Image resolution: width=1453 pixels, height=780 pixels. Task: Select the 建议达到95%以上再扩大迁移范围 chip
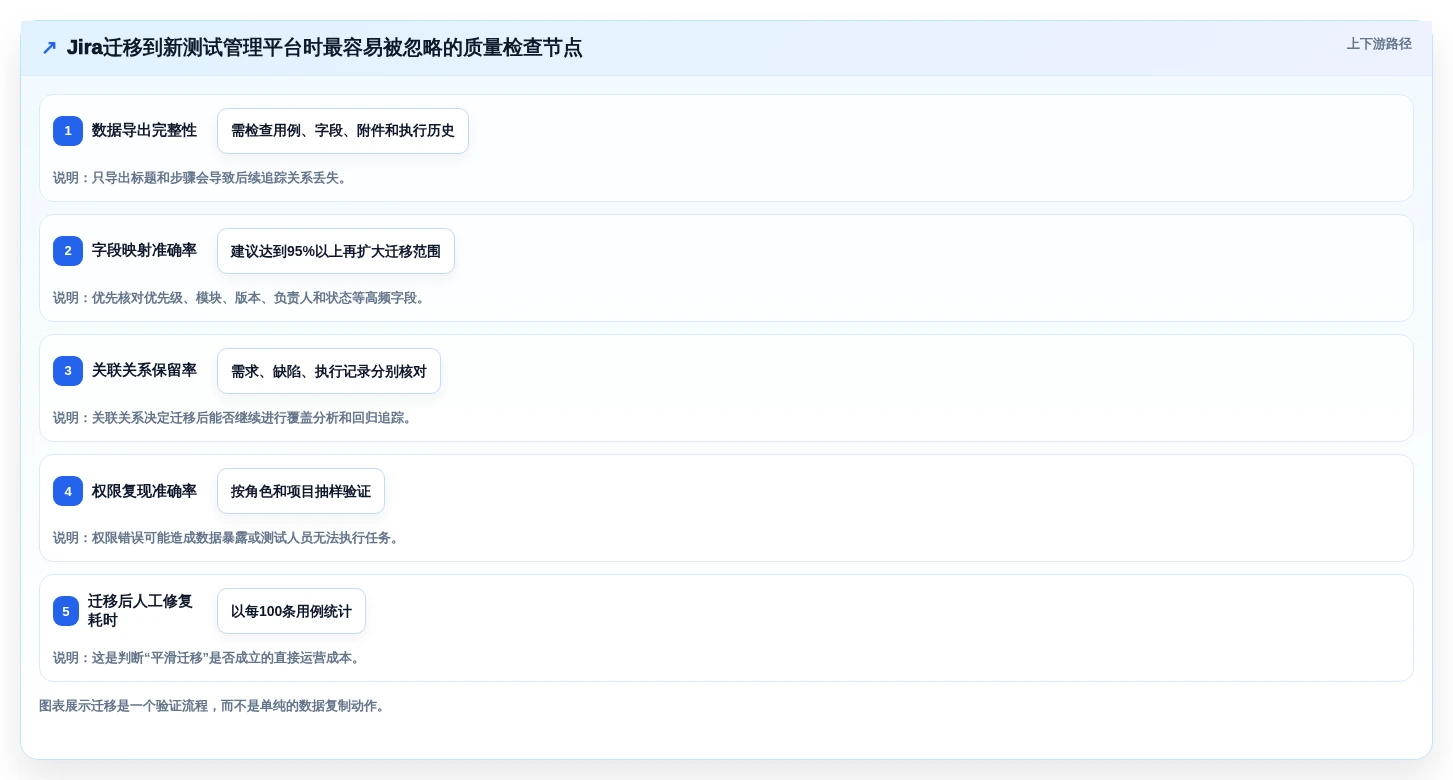click(x=336, y=251)
